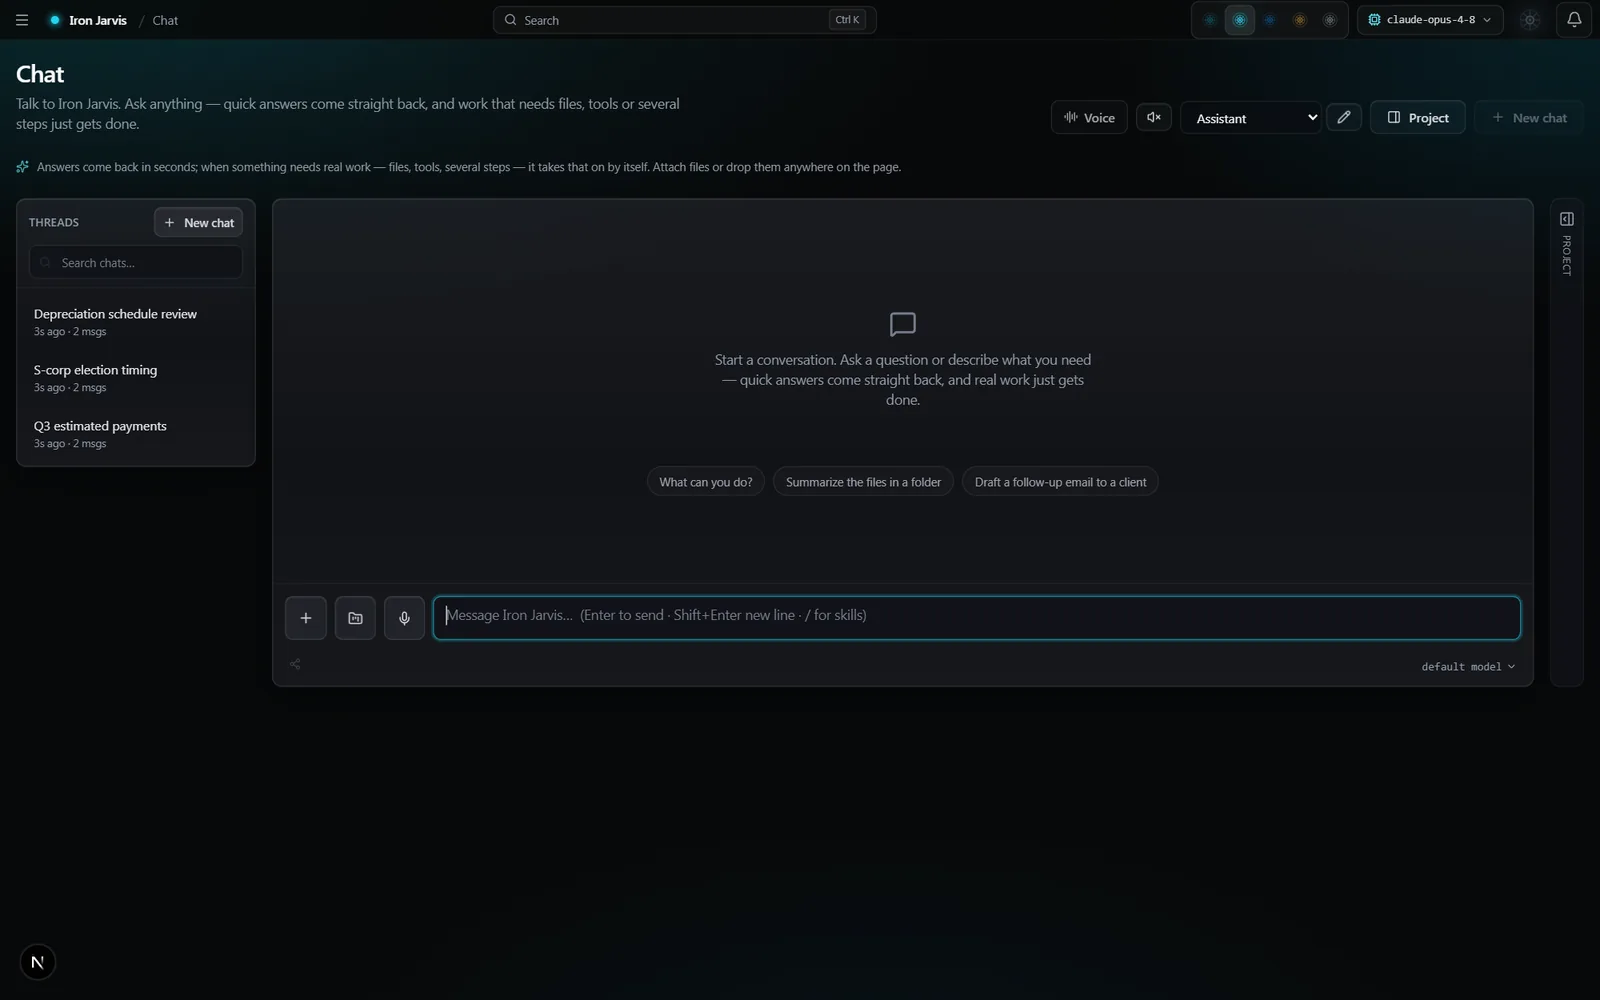Click the folder browse icon by the message box
Viewport: 1600px width, 1000px height.
pos(355,618)
